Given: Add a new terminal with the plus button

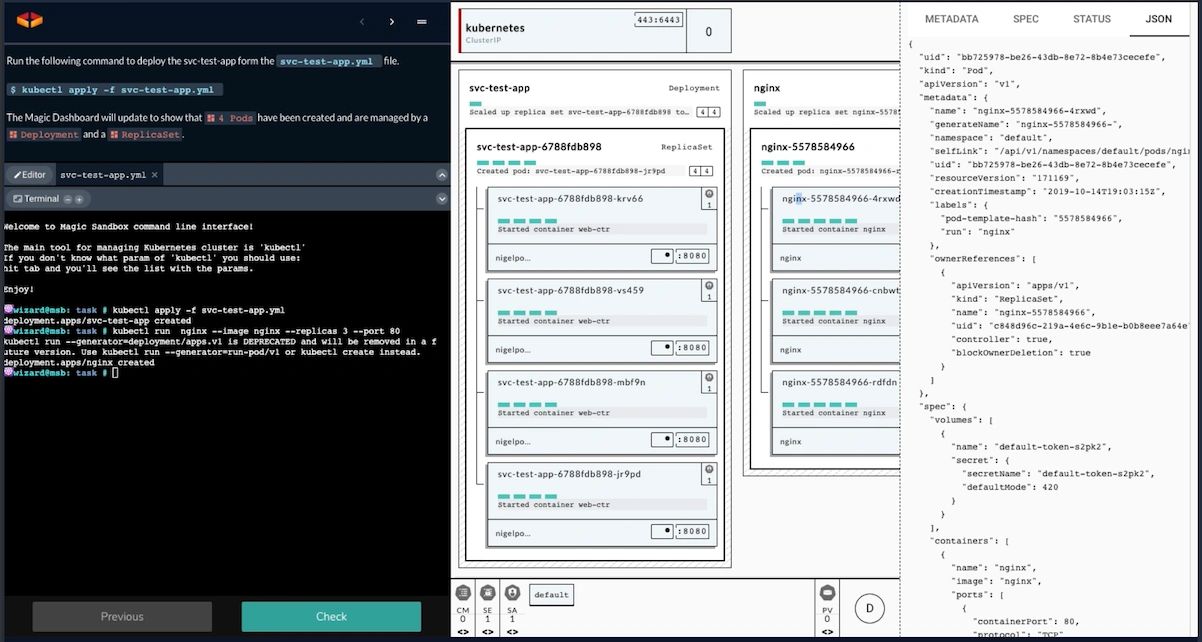Looking at the screenshot, I should 79,199.
